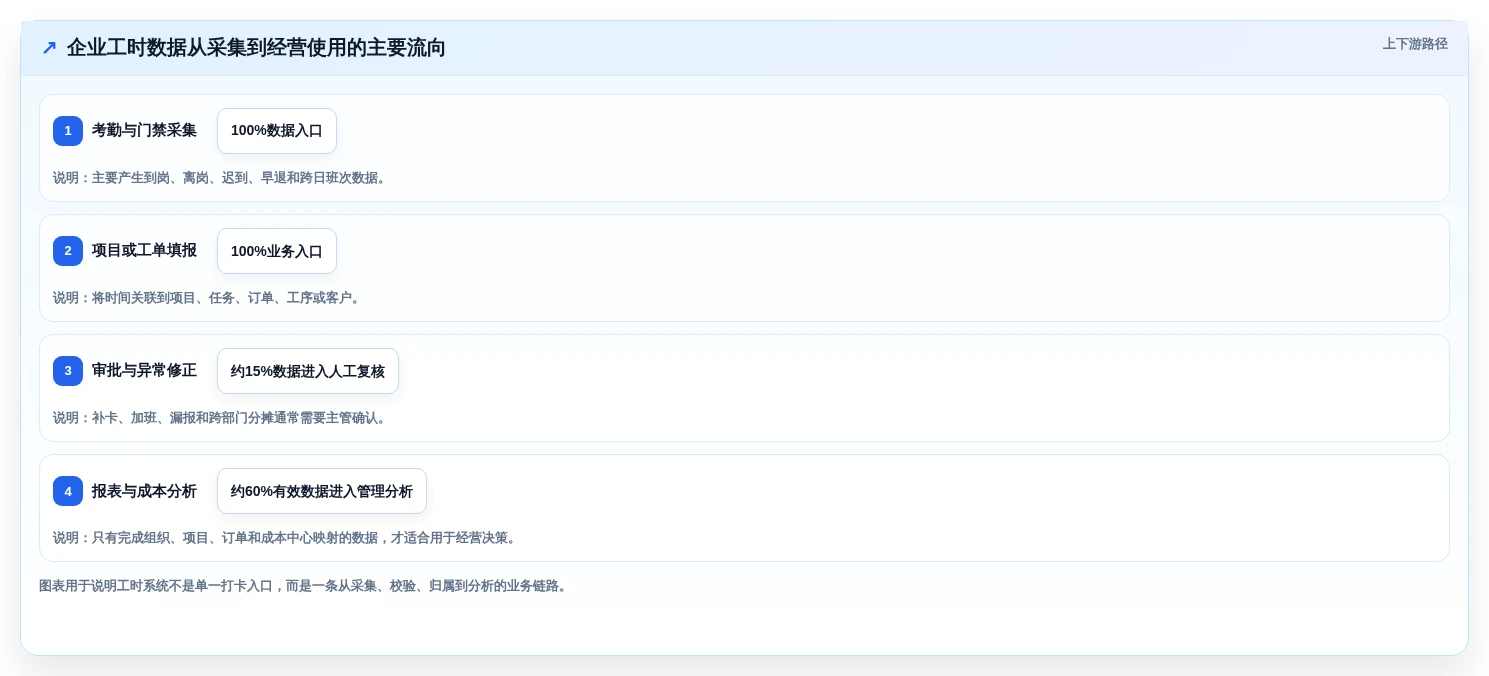Click the 100%业务入口 tag
This screenshot has height=676, width=1489.
click(x=277, y=251)
